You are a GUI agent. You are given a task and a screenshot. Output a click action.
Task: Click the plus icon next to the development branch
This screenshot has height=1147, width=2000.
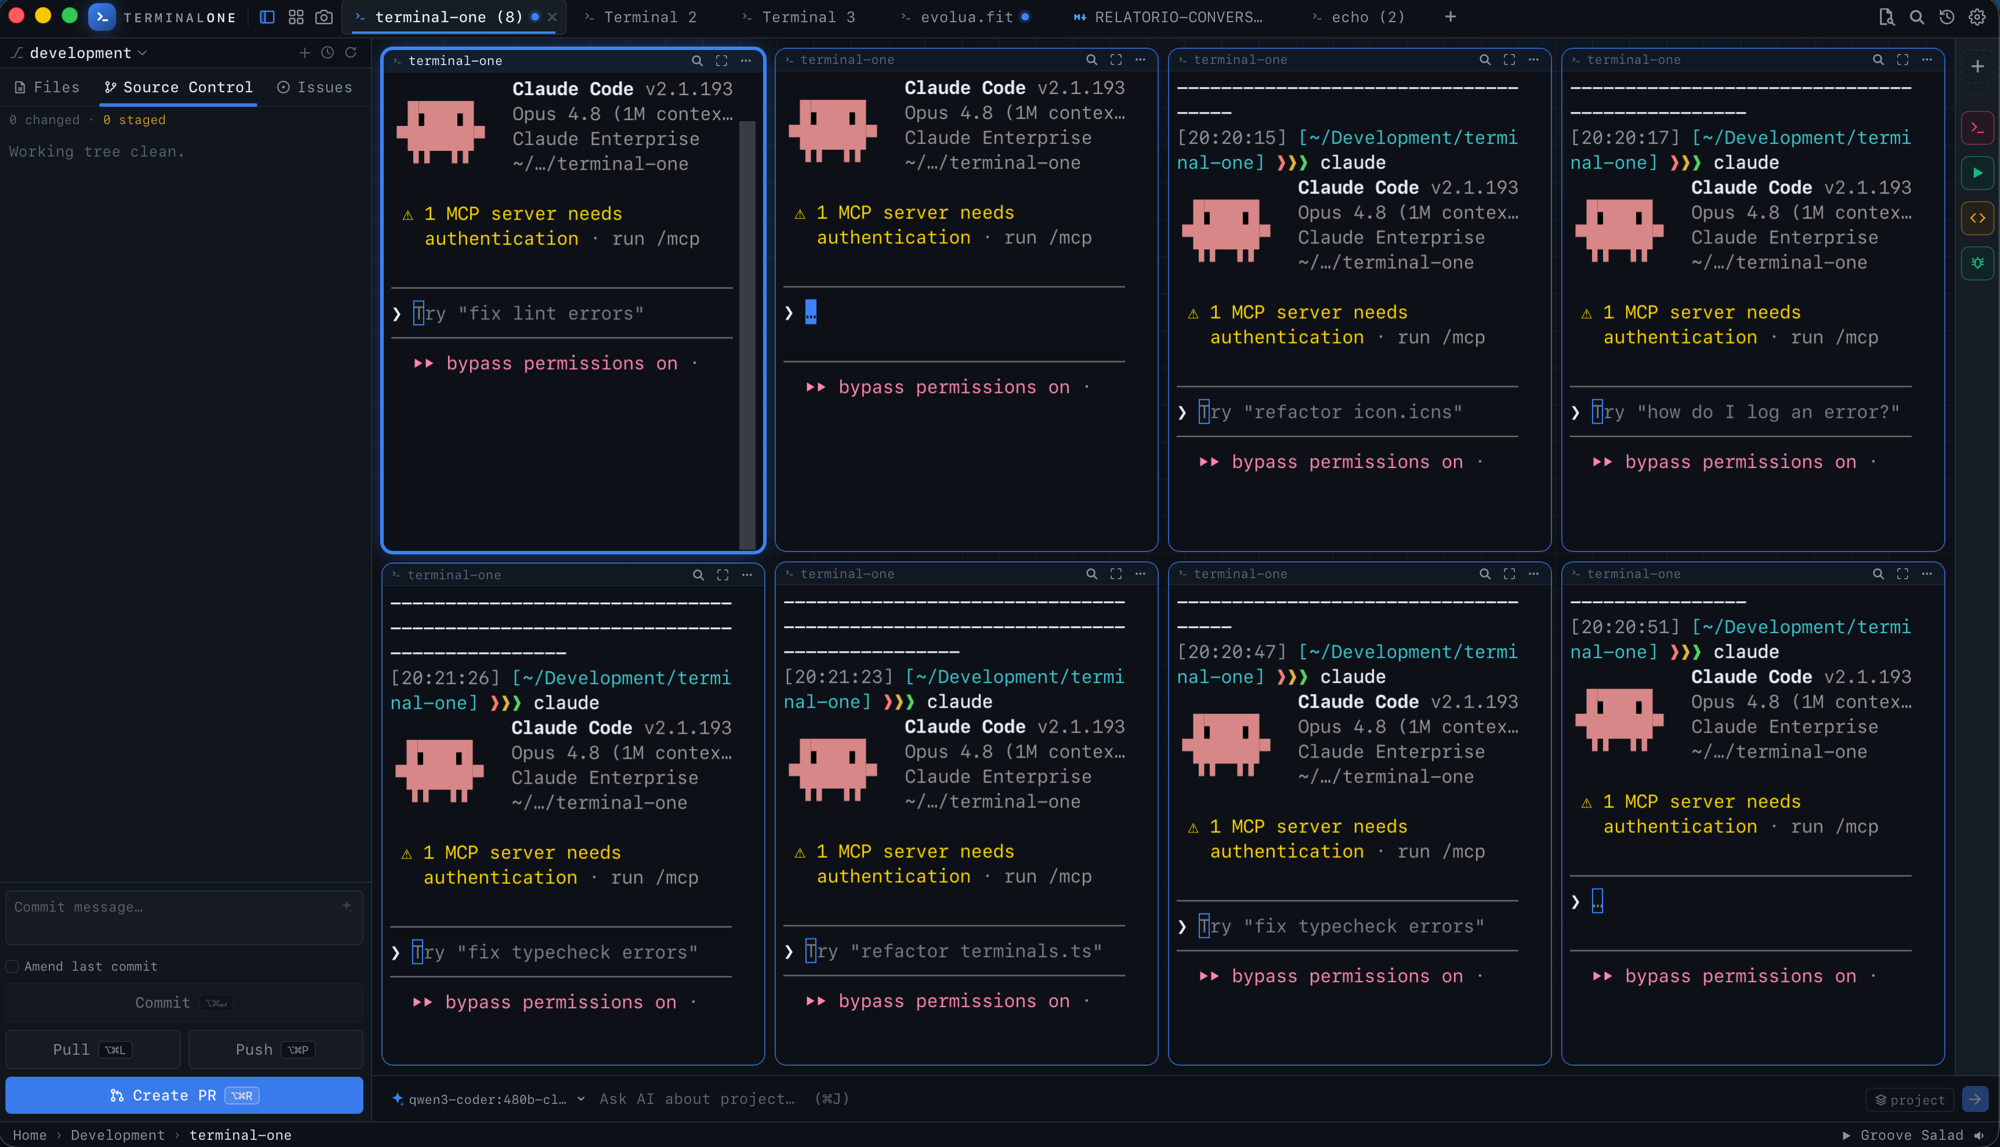[304, 52]
